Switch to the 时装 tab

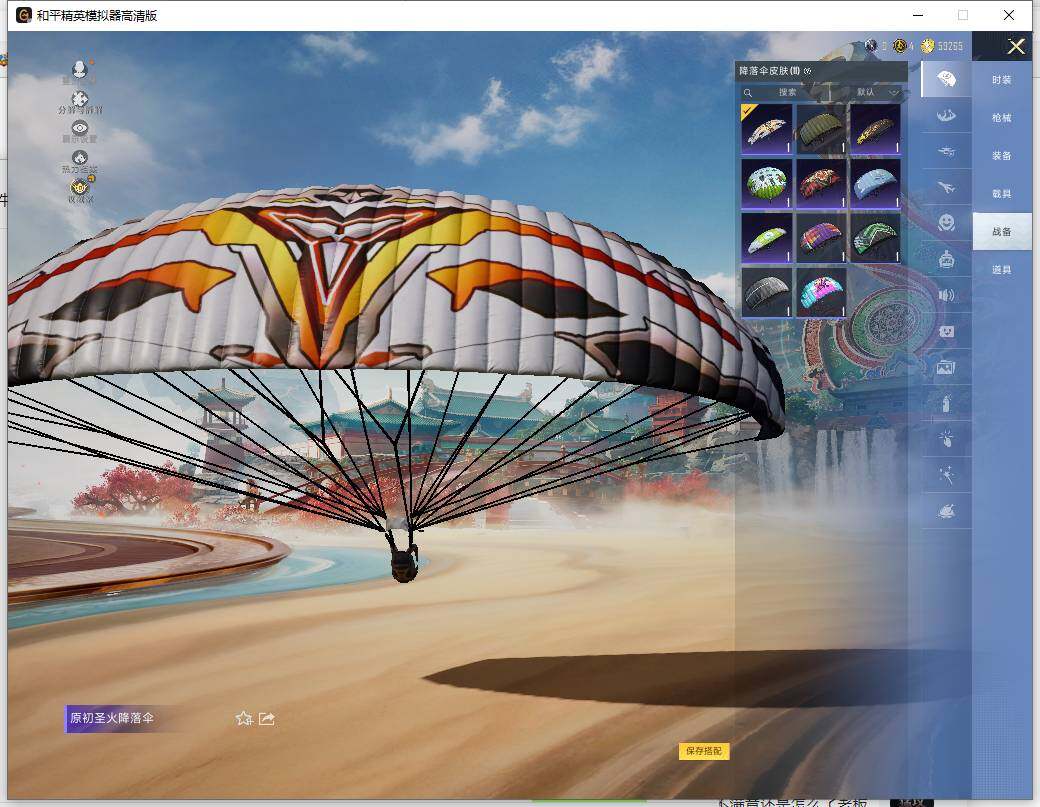pos(1002,80)
